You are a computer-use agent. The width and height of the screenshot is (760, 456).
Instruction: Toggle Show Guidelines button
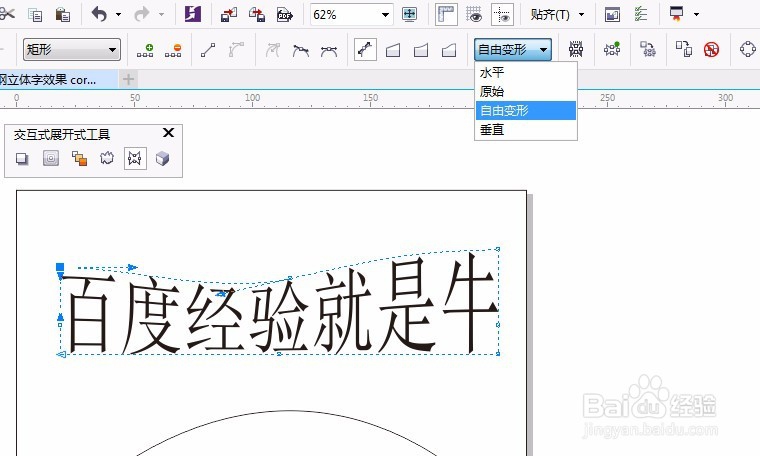[503, 15]
